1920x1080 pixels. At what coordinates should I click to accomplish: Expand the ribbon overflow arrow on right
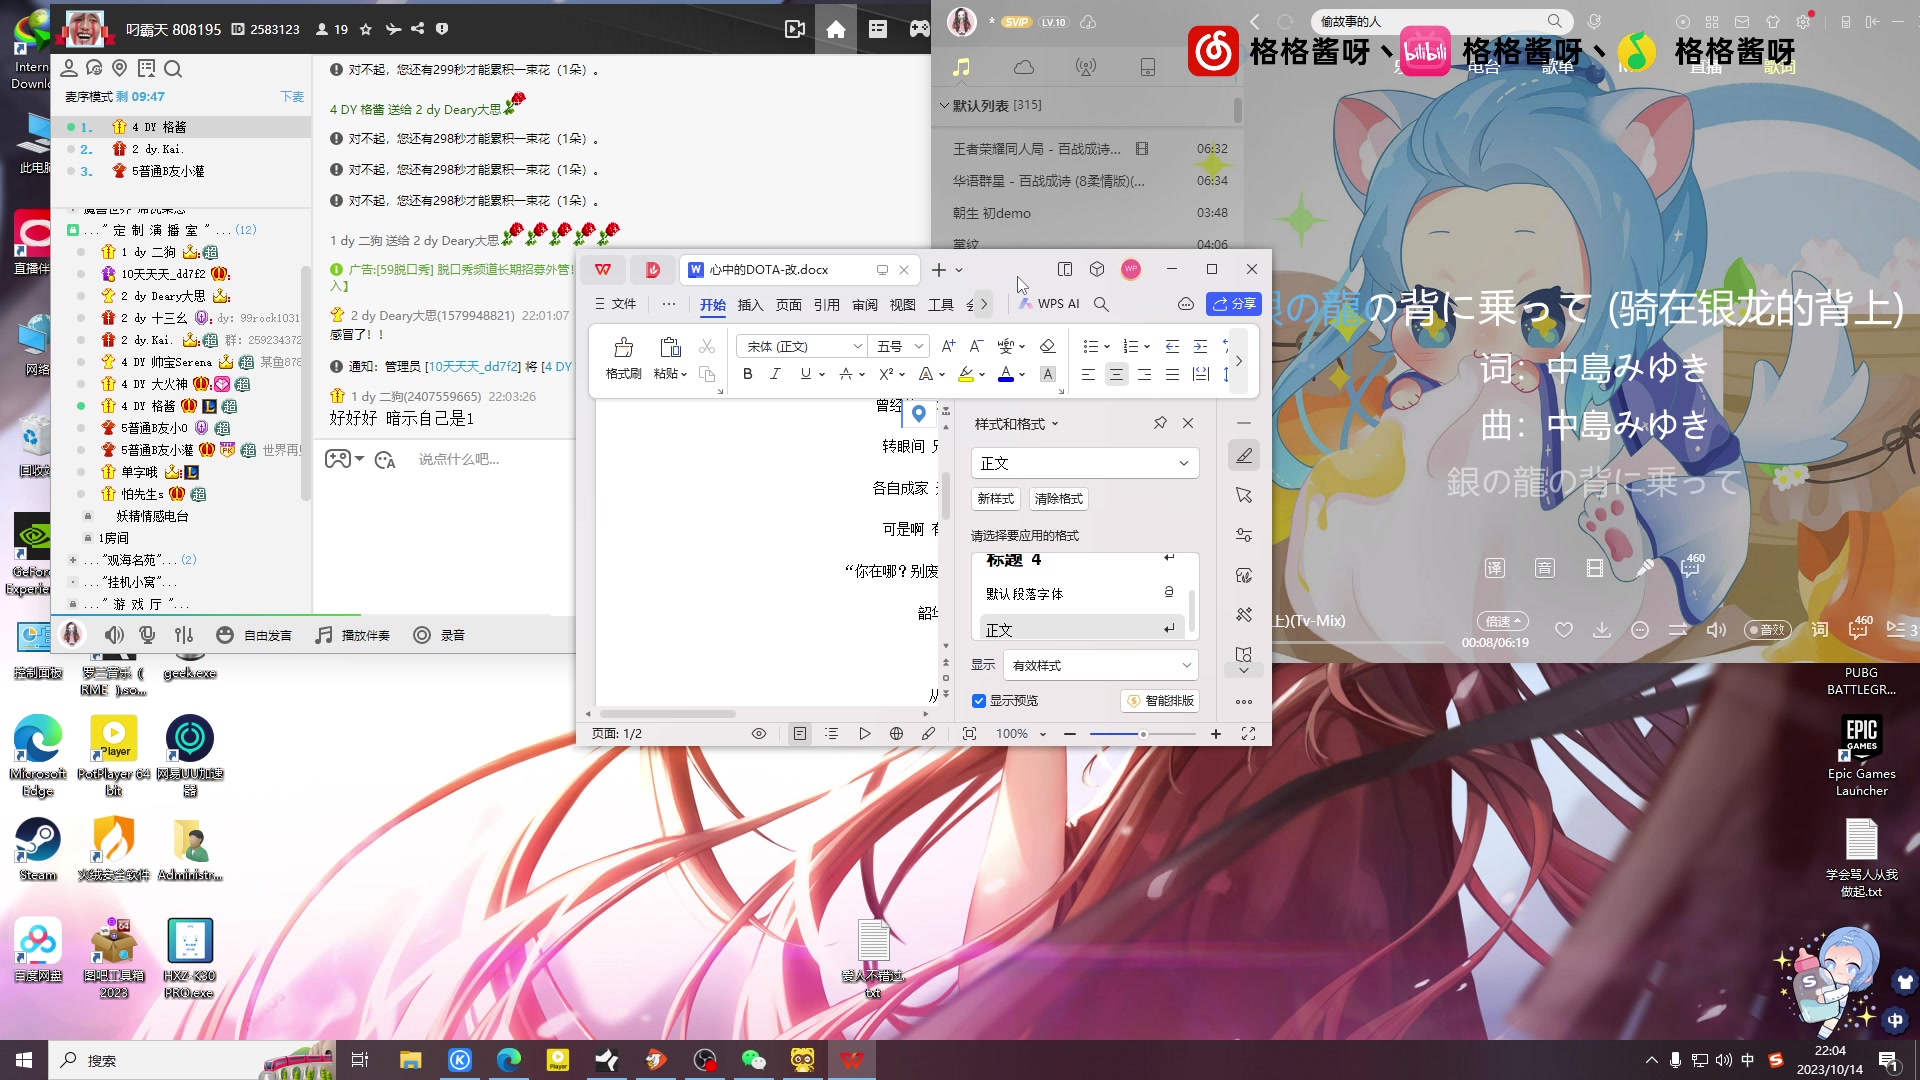1238,361
